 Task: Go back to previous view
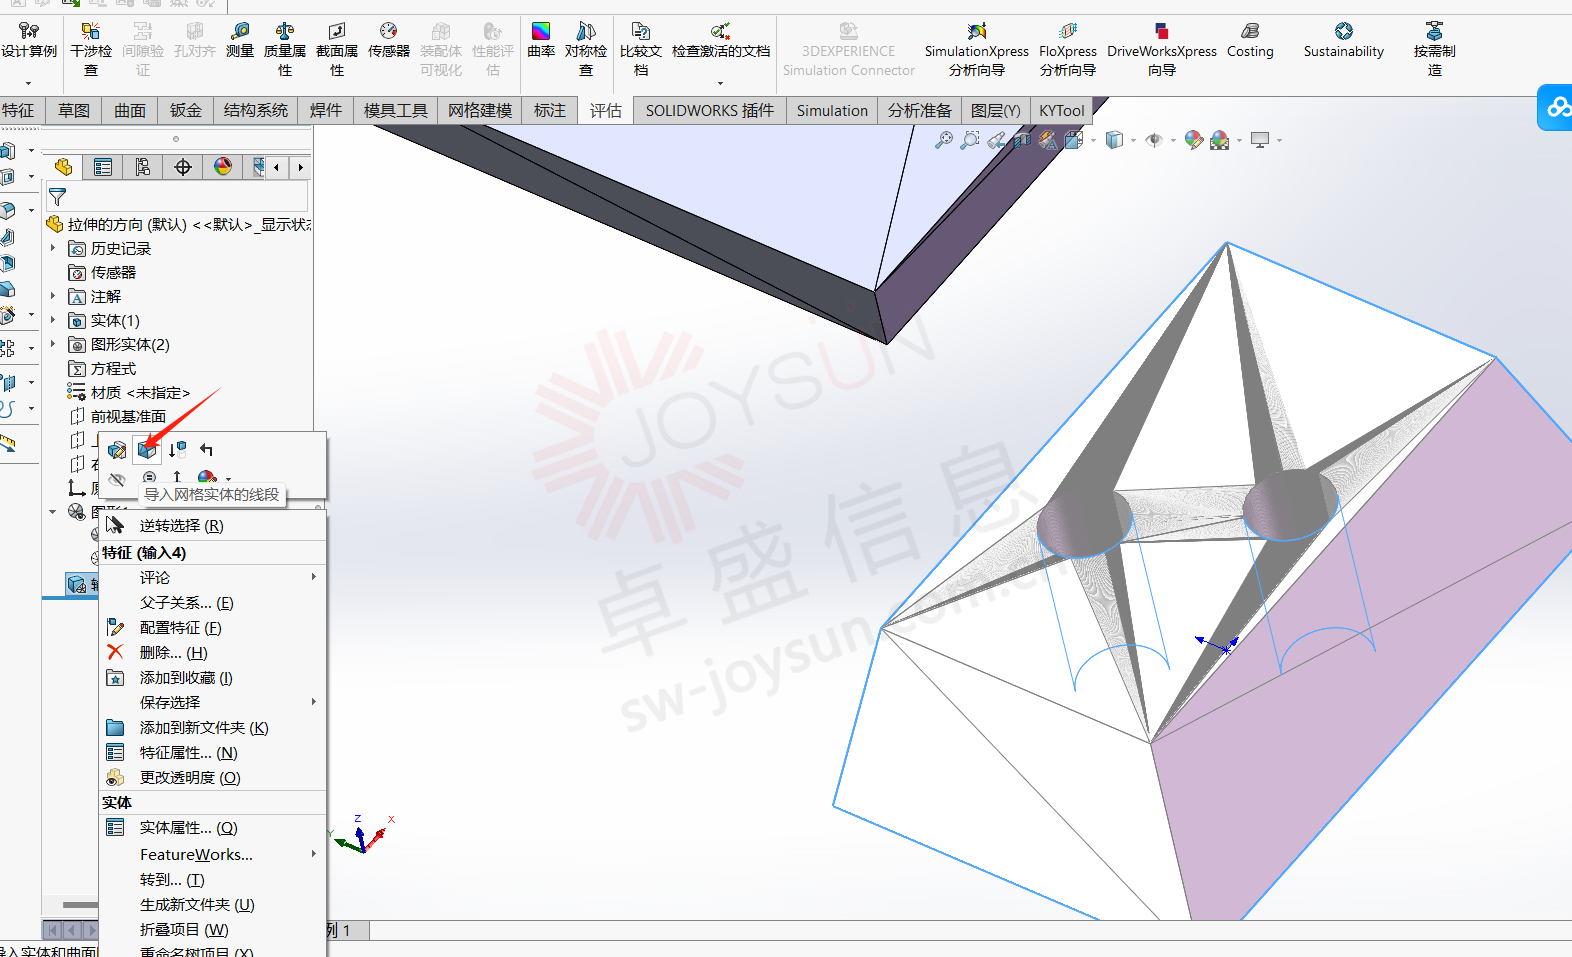[x=996, y=140]
